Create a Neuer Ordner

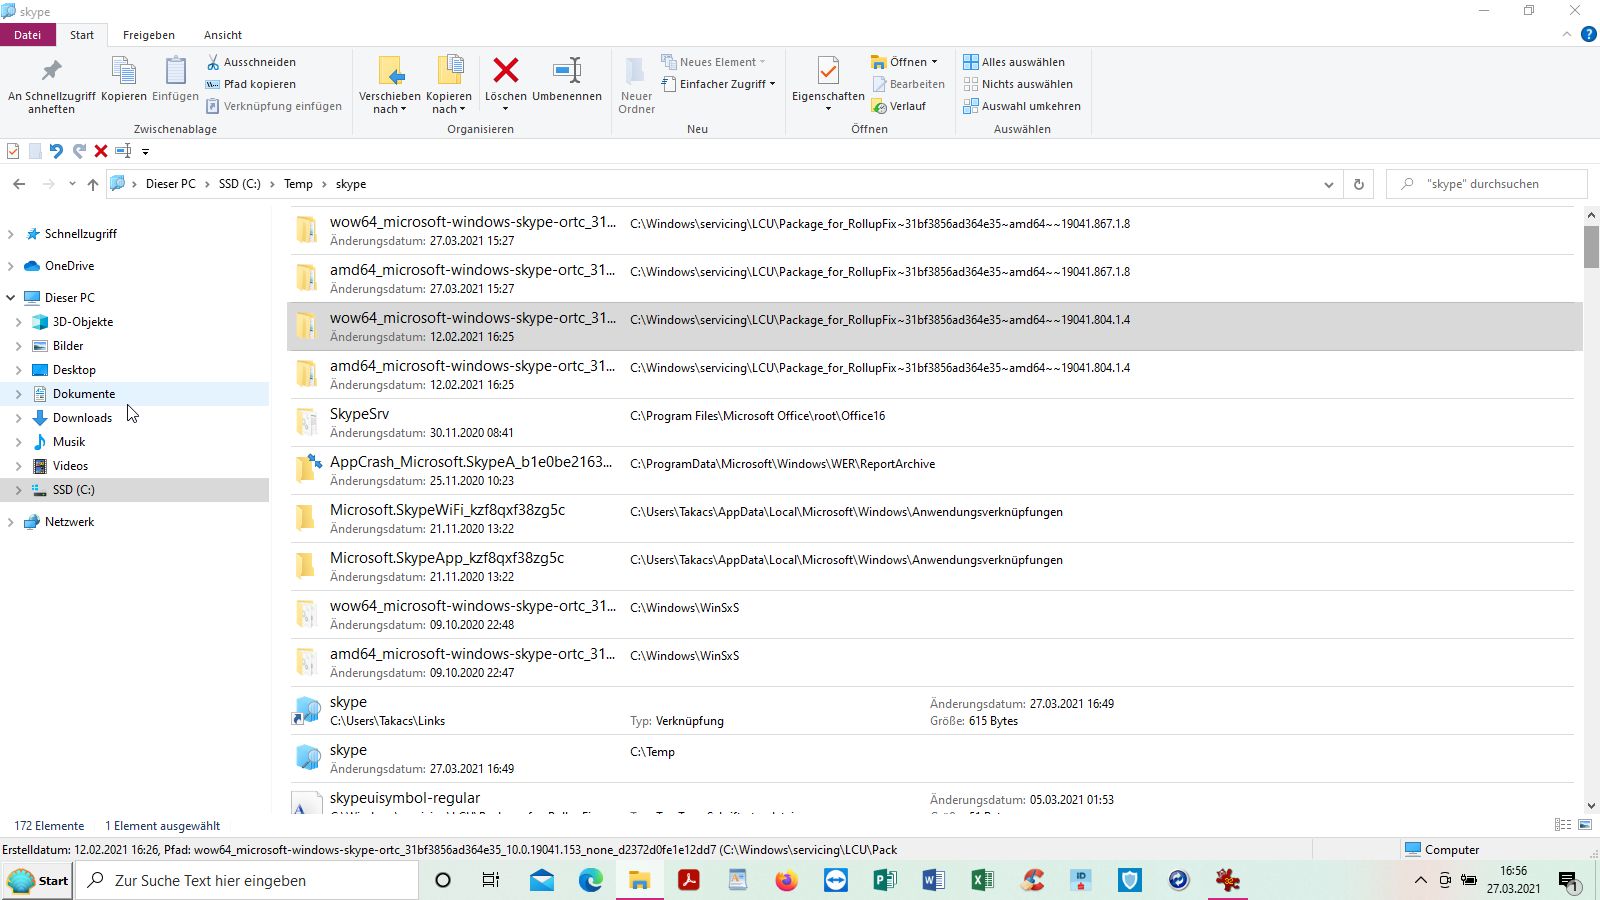tap(636, 85)
